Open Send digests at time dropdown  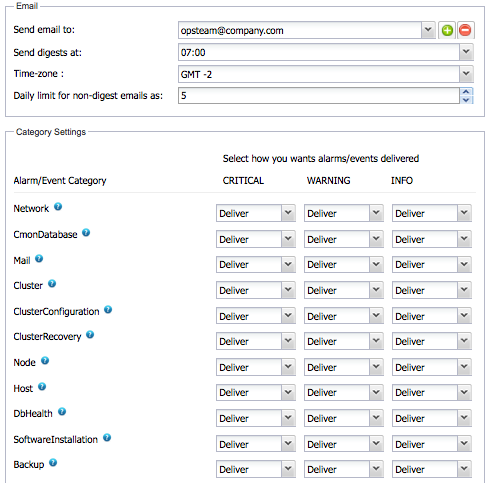[466, 52]
